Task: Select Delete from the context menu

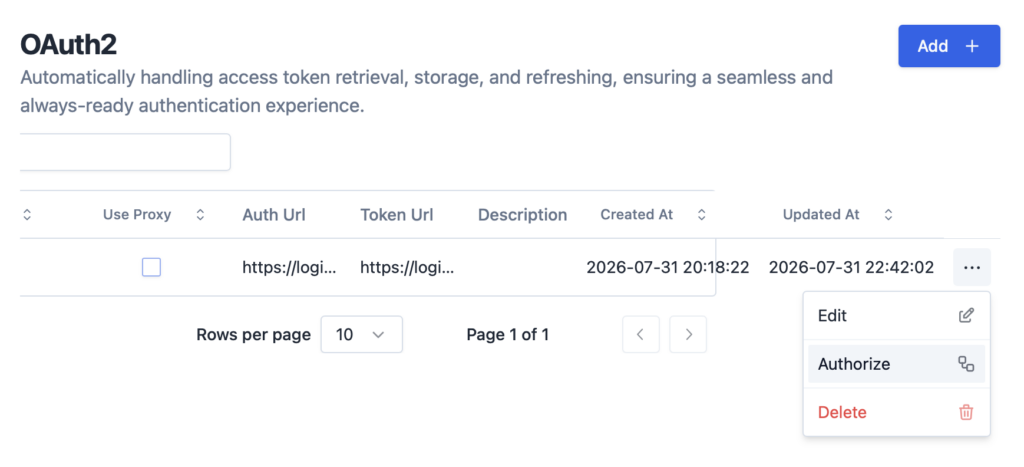Action: point(896,412)
